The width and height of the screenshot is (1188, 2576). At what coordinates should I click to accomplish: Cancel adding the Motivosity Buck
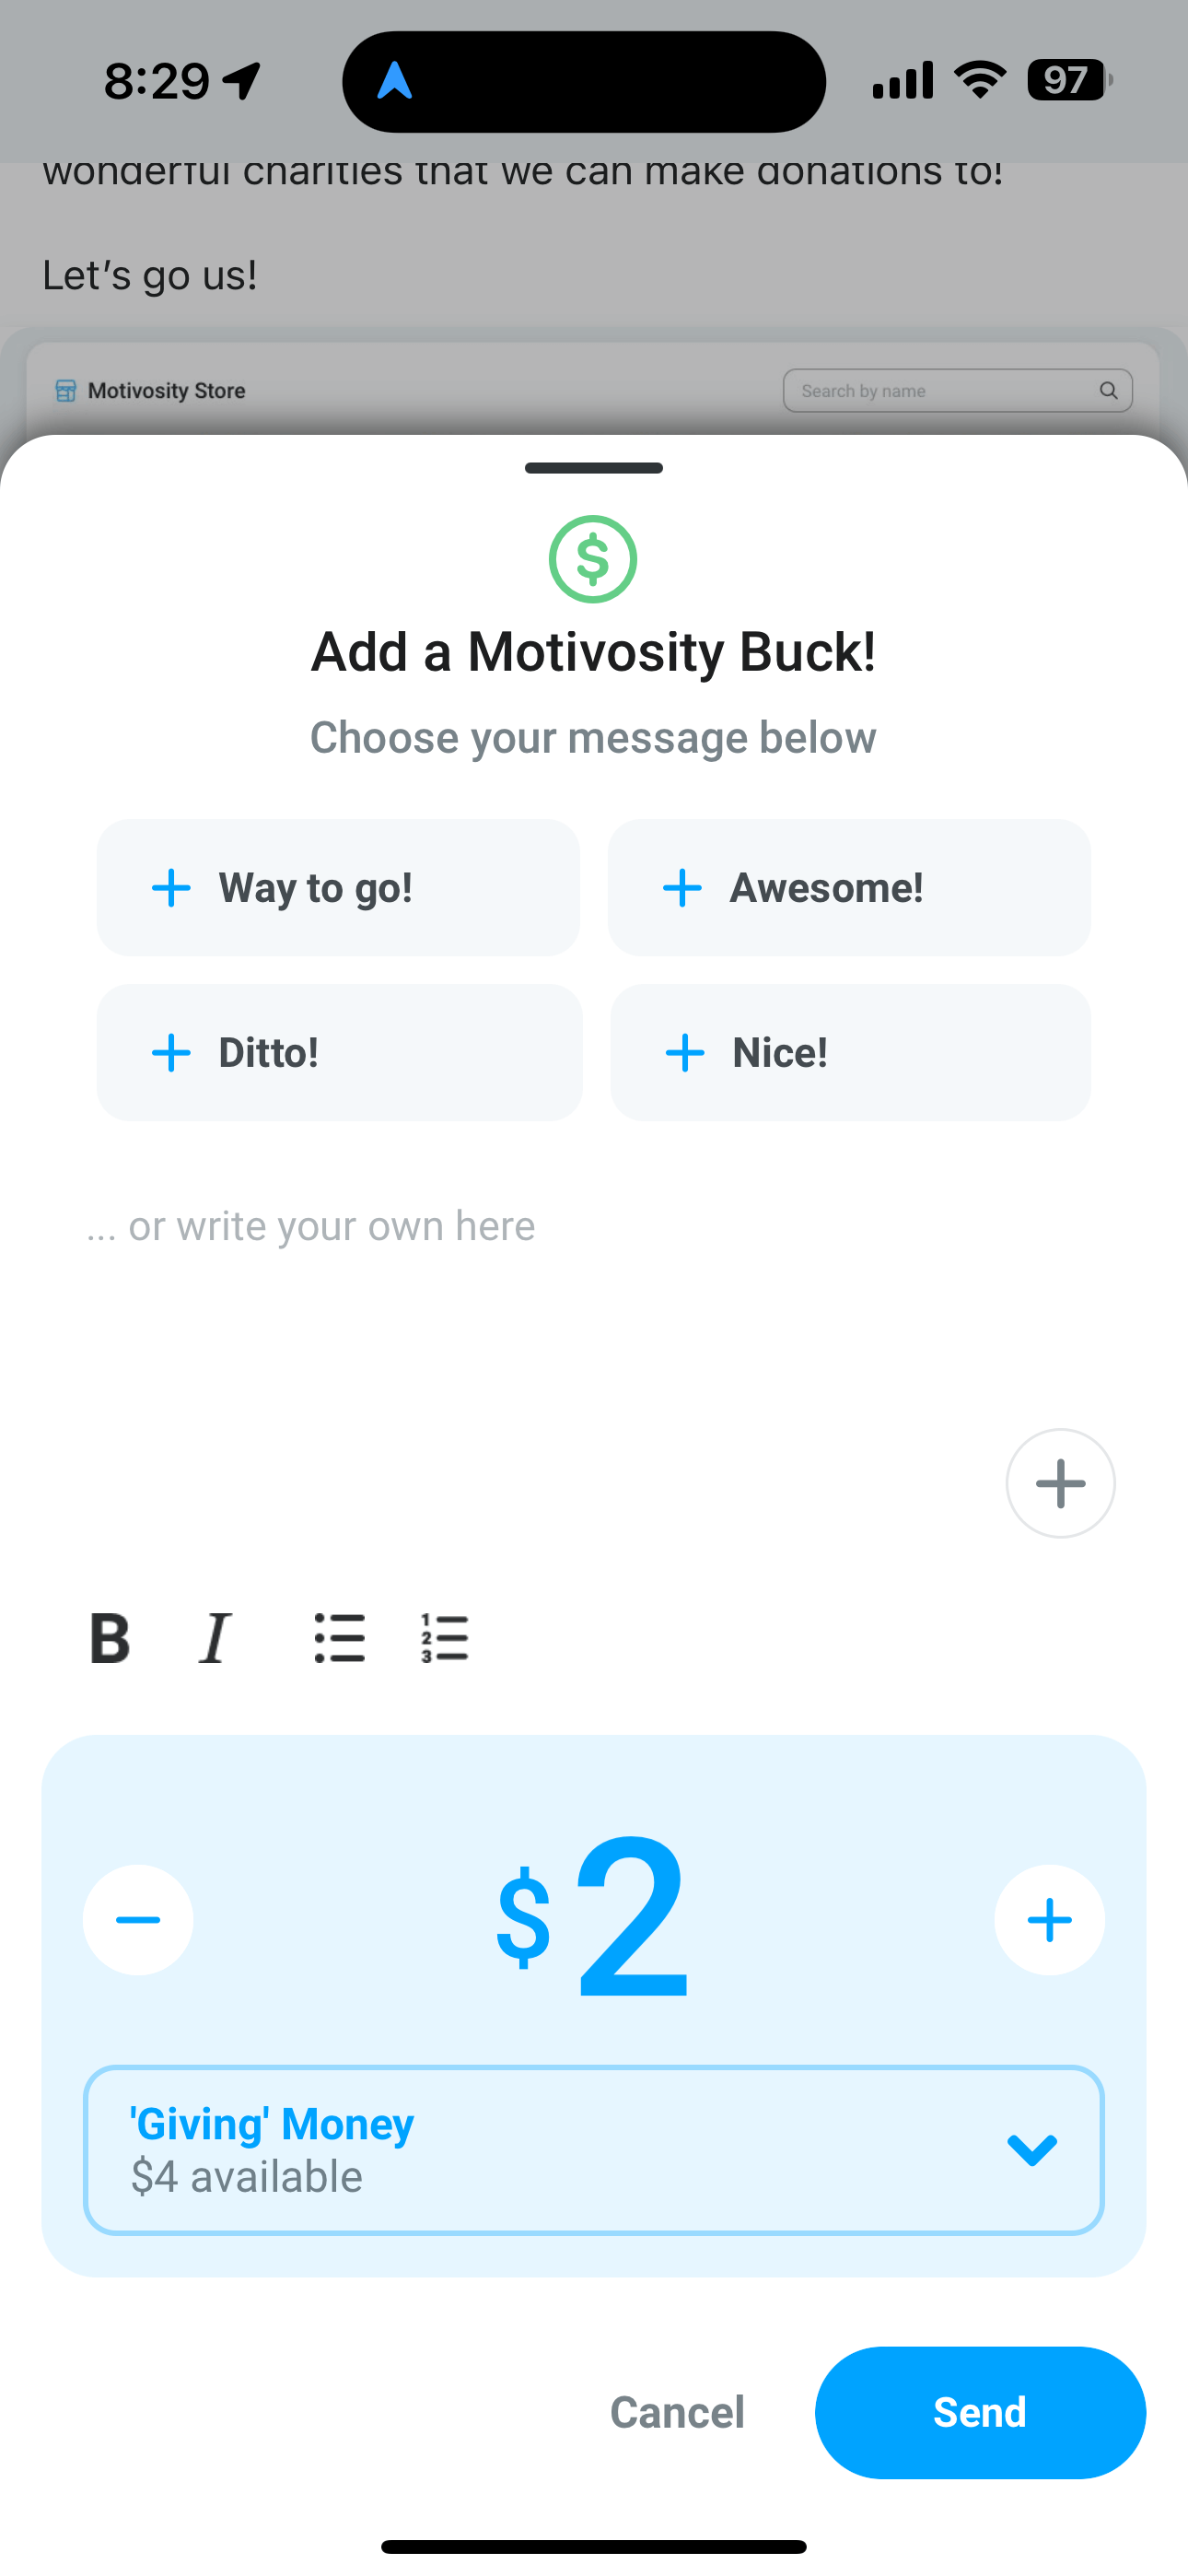(x=676, y=2412)
